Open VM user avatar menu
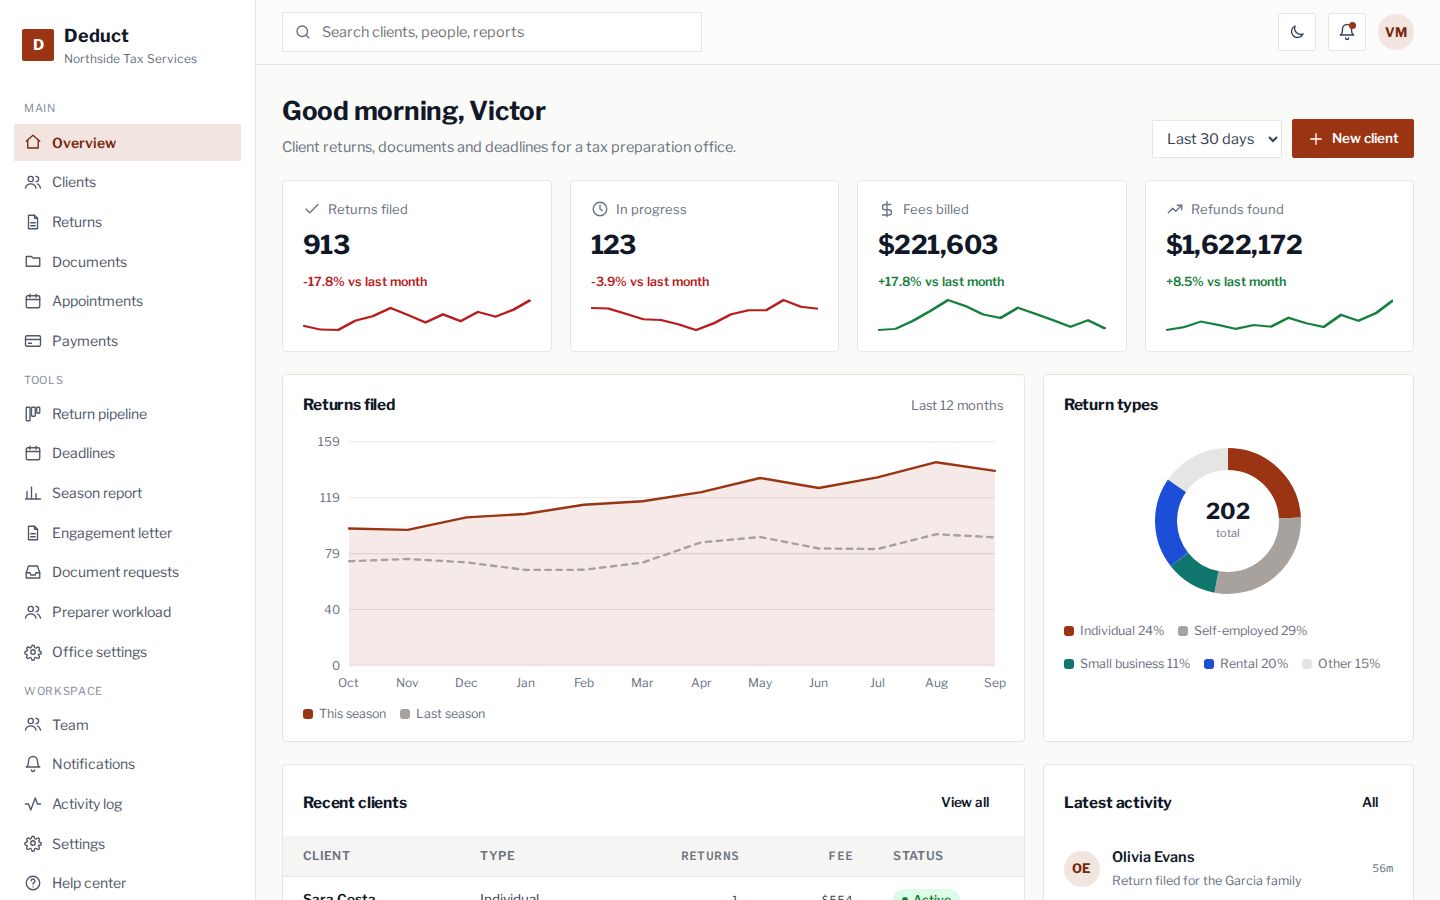This screenshot has height=900, width=1440. (x=1396, y=32)
